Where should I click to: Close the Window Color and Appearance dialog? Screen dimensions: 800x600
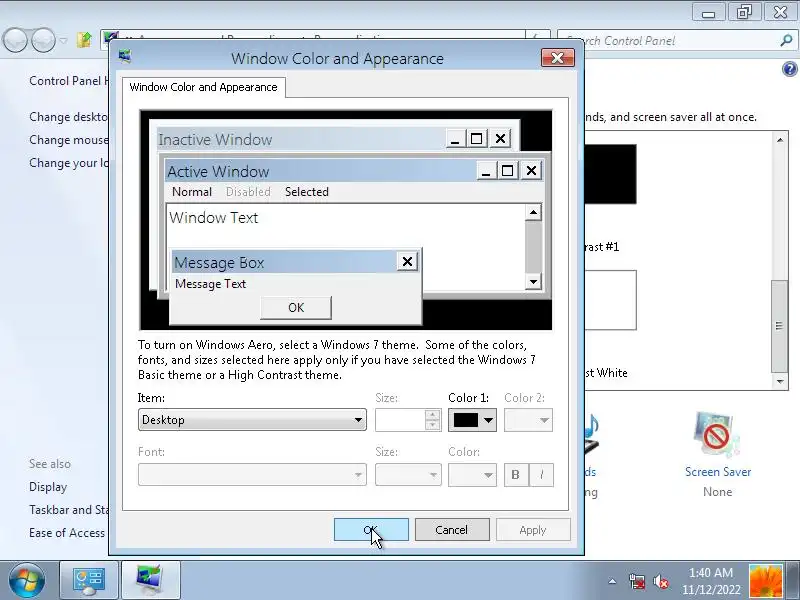coord(557,58)
